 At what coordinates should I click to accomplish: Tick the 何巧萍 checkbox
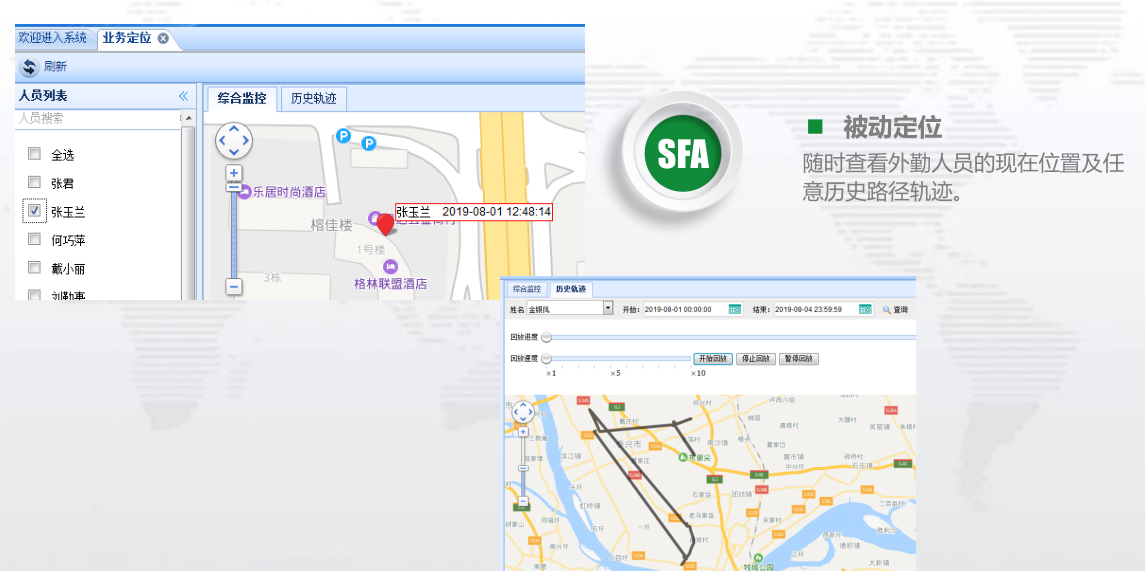34,239
